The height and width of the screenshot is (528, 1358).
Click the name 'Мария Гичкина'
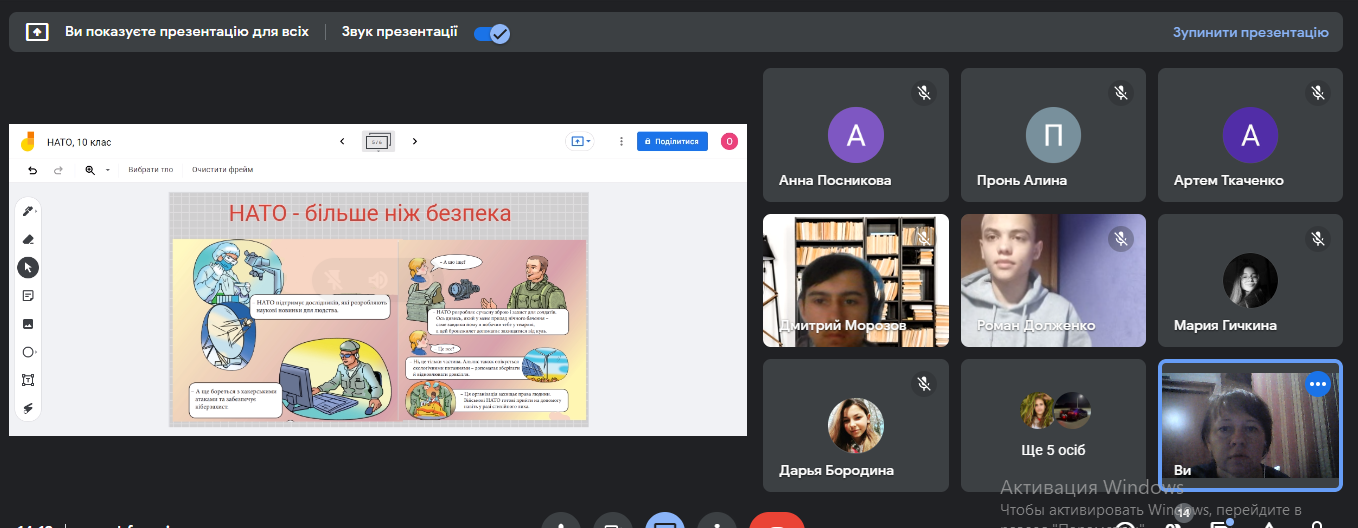(1225, 326)
